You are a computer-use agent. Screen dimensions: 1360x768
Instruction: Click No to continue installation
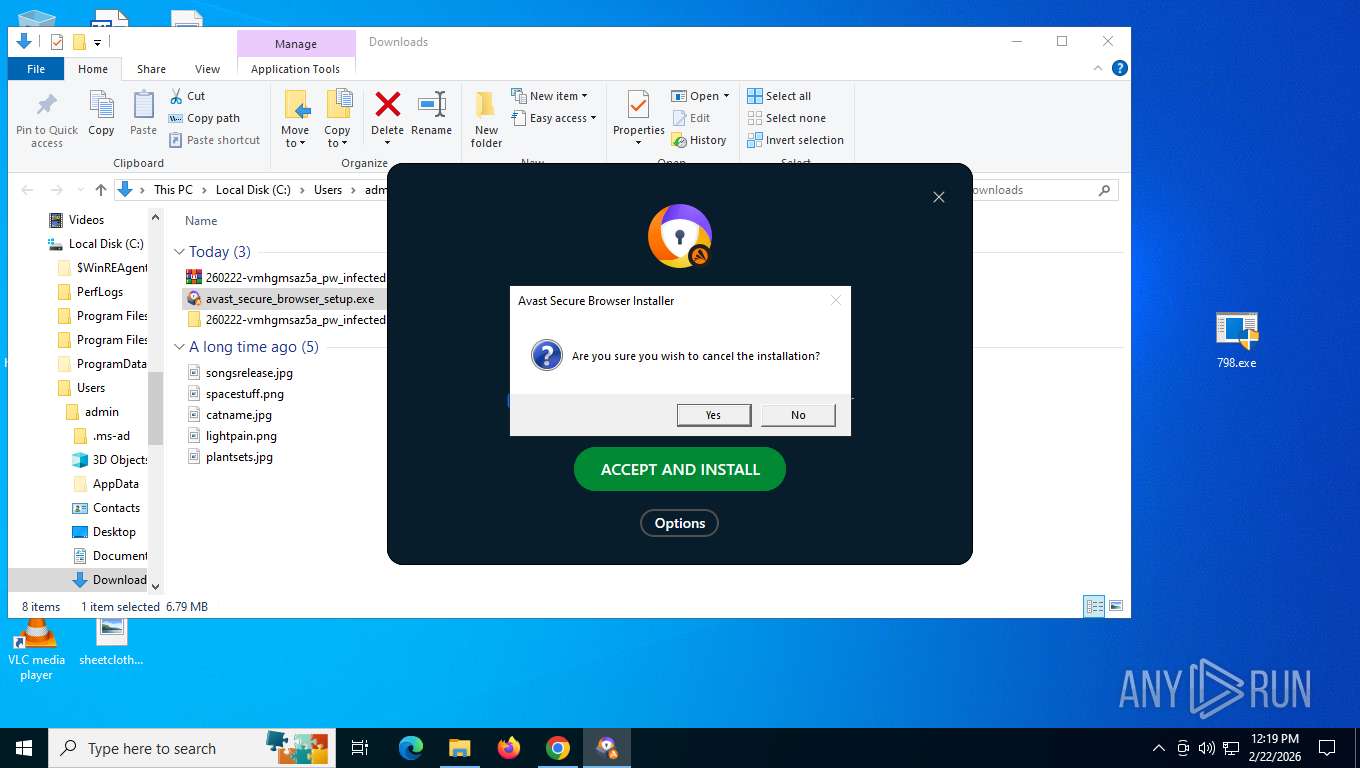point(798,415)
